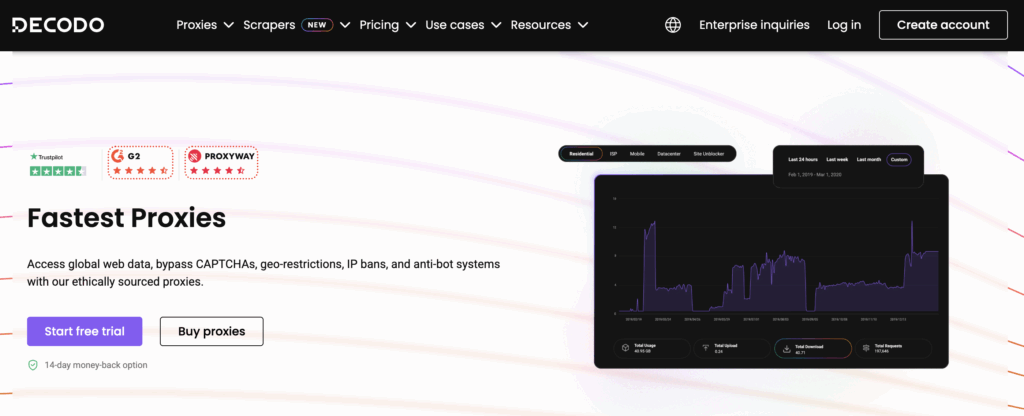Viewport: 1024px width, 416px height.
Task: Click the Total Usage cube icon
Action: coord(624,348)
